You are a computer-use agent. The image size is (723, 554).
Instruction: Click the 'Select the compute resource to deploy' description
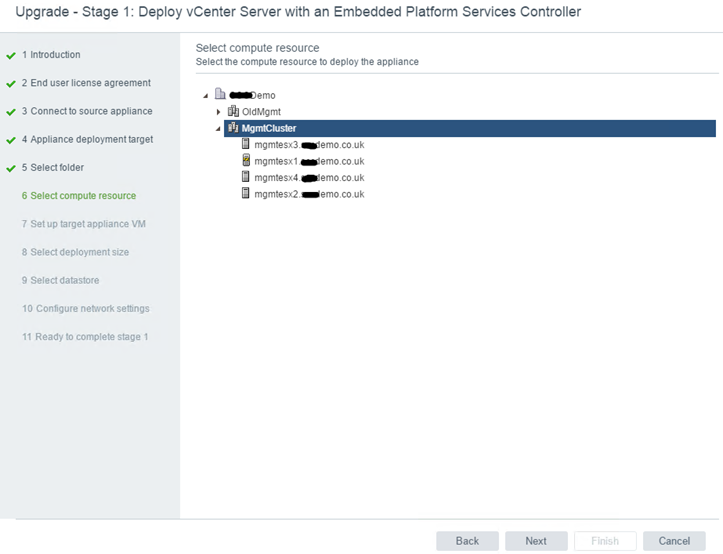click(x=307, y=62)
